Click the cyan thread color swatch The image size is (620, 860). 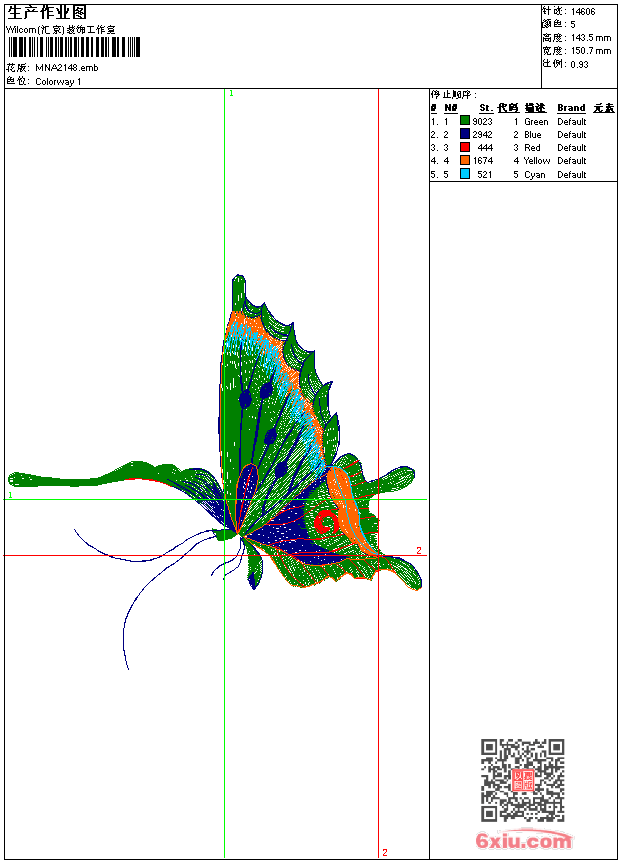465,174
